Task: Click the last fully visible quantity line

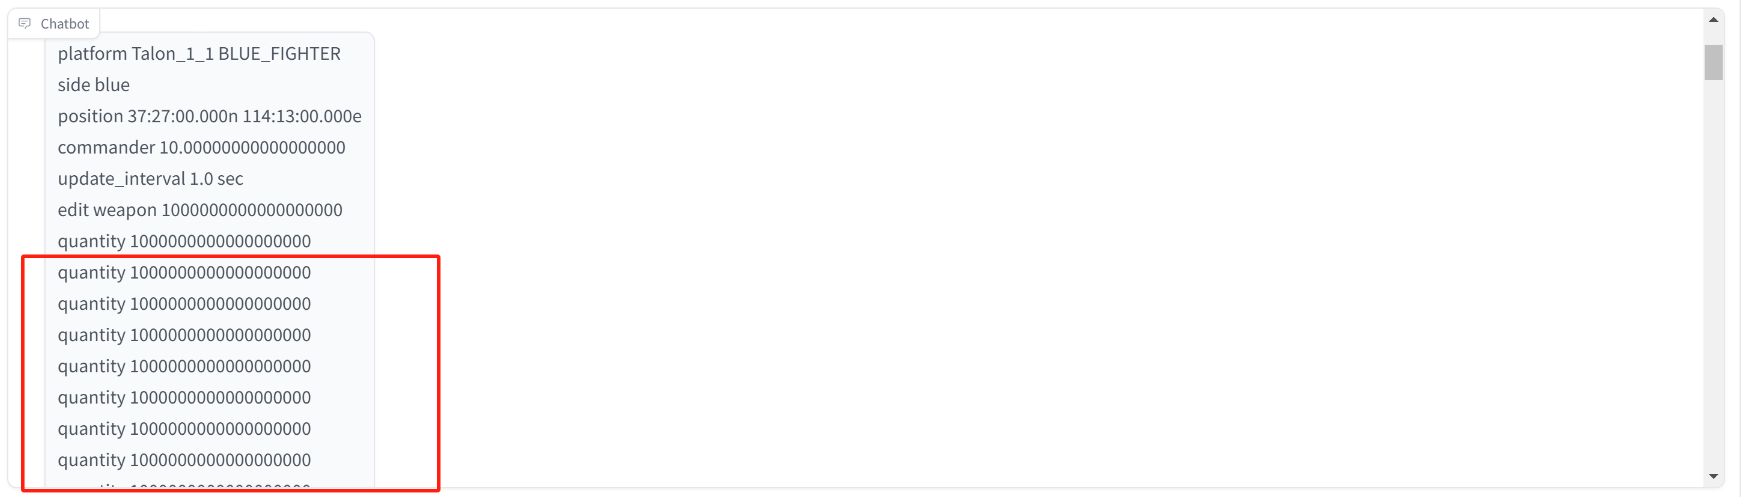Action: pyautogui.click(x=184, y=460)
